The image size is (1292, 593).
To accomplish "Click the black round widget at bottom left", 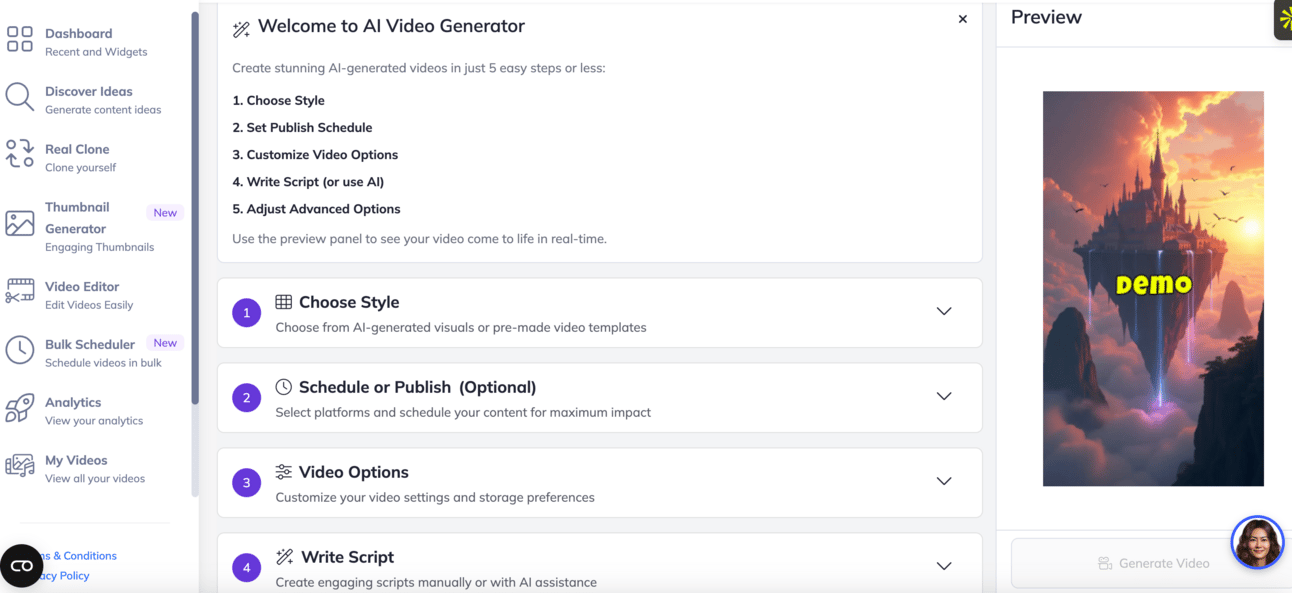I will coord(21,566).
